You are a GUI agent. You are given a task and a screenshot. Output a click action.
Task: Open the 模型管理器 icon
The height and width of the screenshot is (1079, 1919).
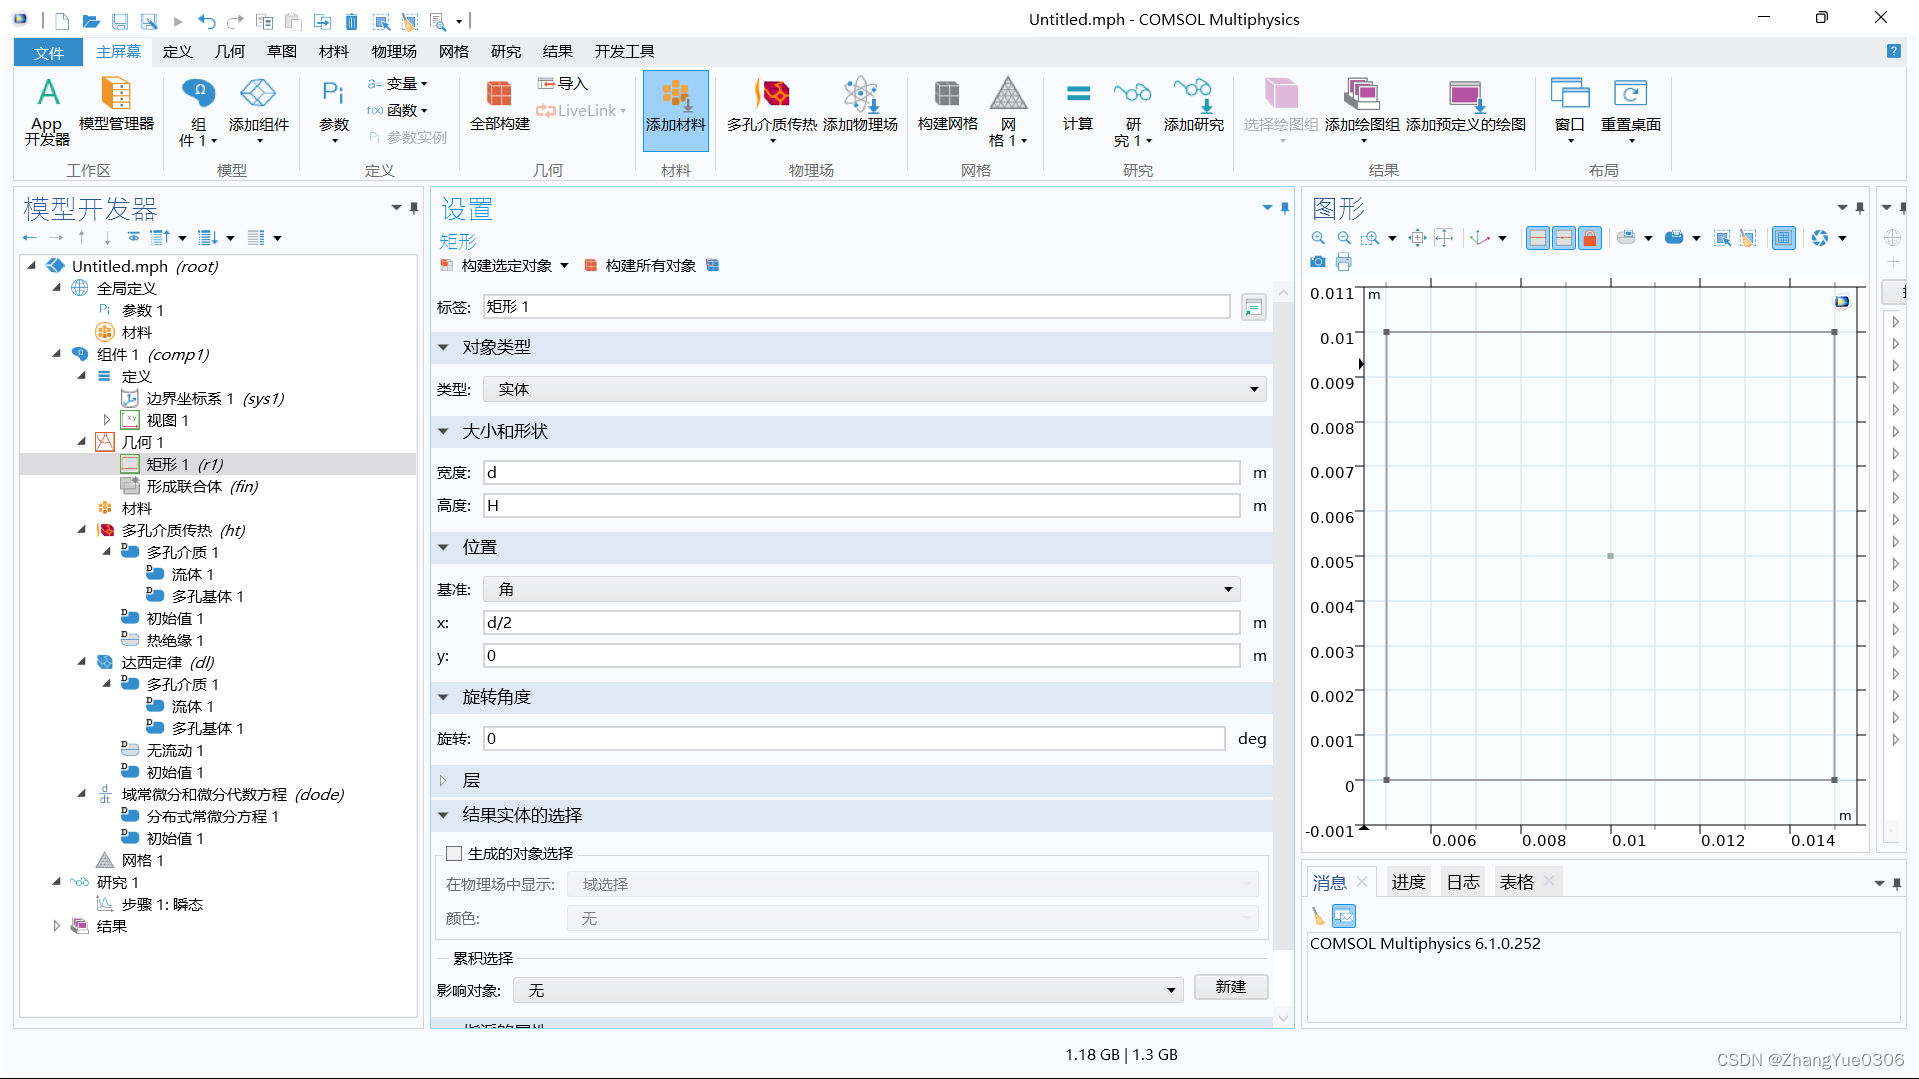click(x=116, y=104)
